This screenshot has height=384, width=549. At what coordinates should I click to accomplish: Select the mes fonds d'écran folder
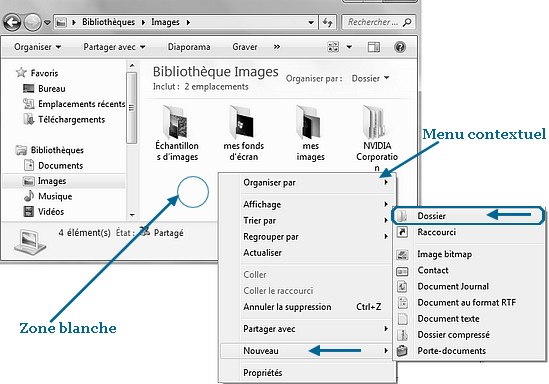tap(244, 134)
